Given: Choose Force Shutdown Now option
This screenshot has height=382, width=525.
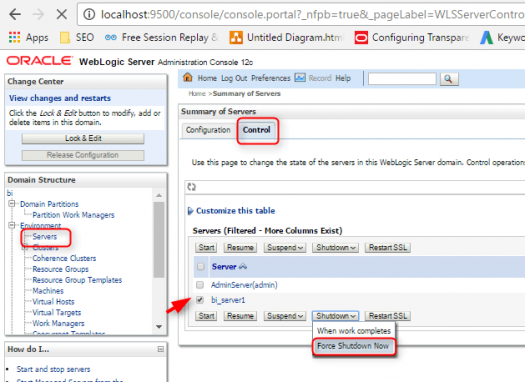Looking at the screenshot, I should pyautogui.click(x=353, y=346).
